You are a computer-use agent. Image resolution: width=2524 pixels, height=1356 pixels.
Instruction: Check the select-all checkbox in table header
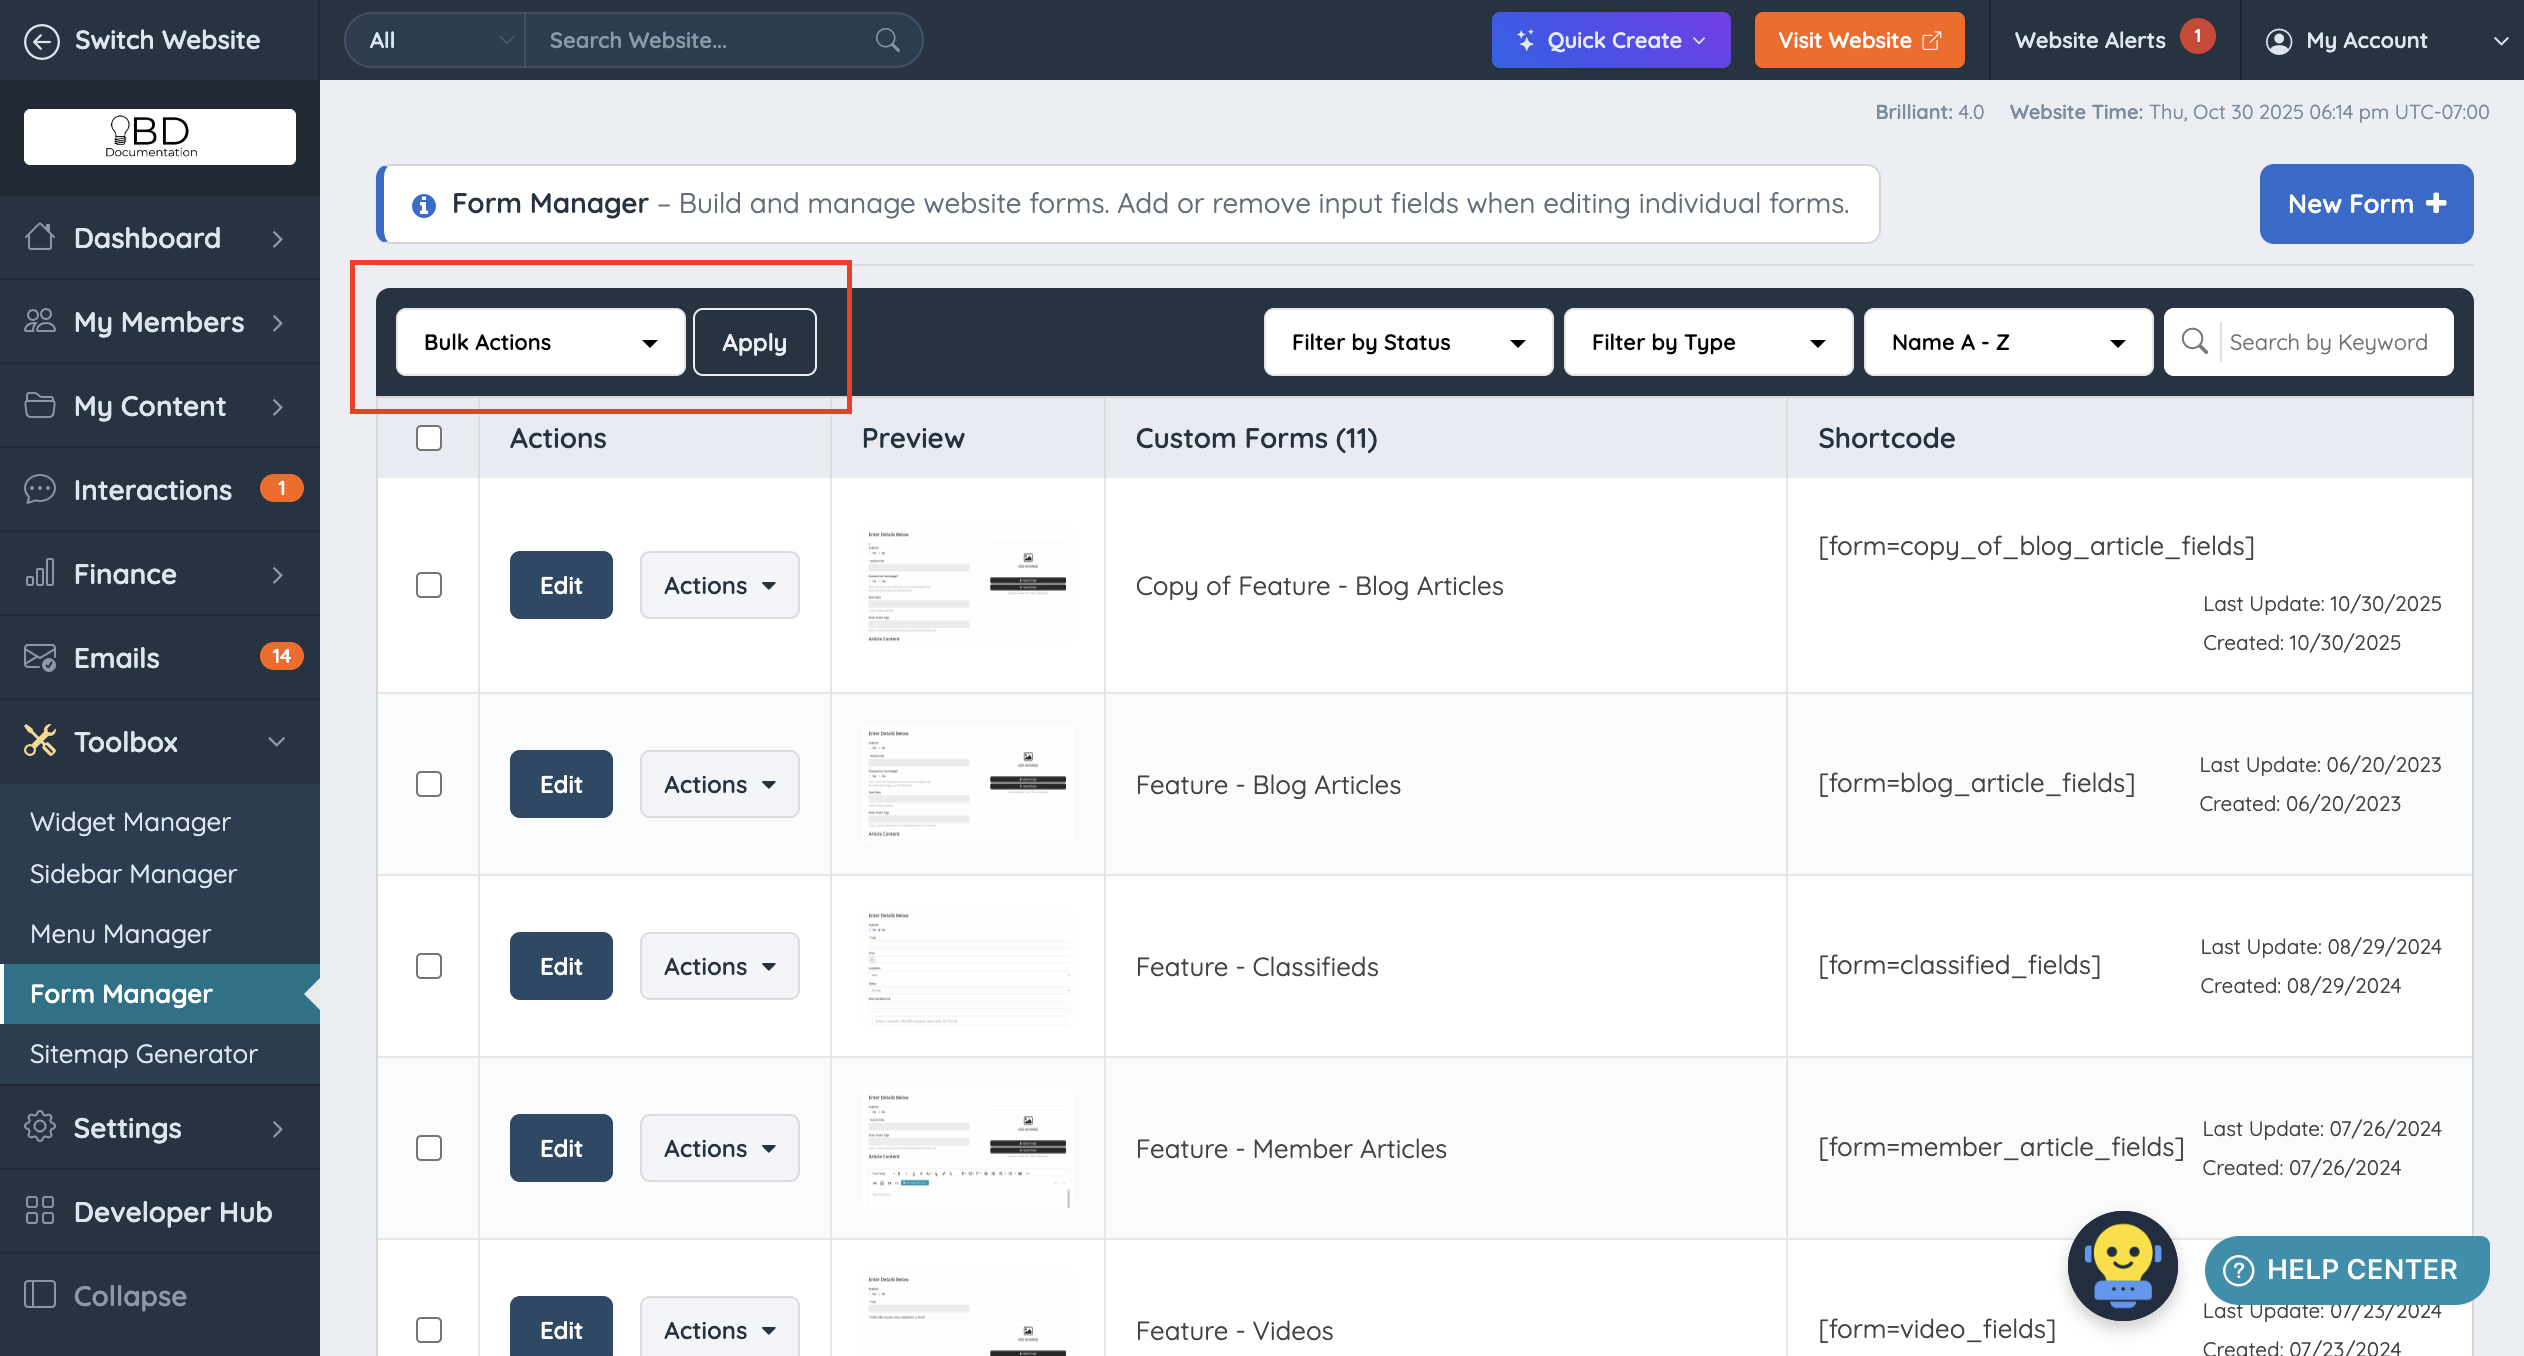click(429, 438)
